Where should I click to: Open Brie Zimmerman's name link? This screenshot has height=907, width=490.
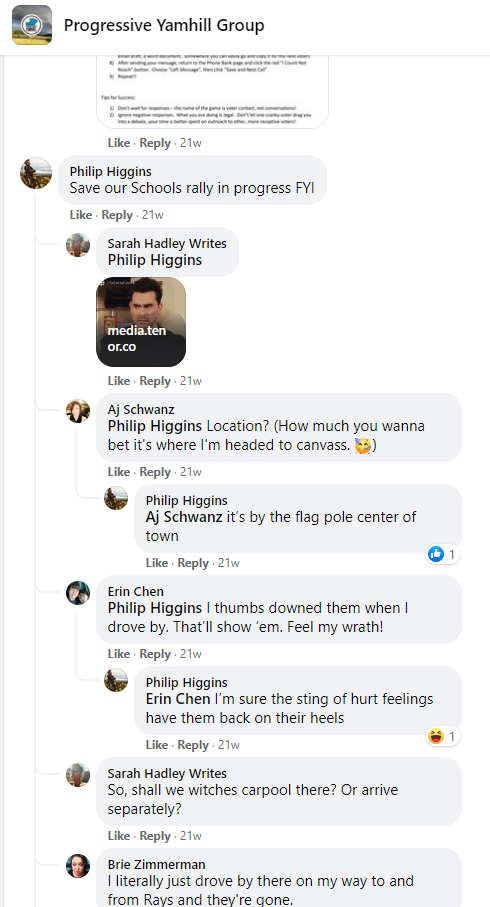pos(156,865)
